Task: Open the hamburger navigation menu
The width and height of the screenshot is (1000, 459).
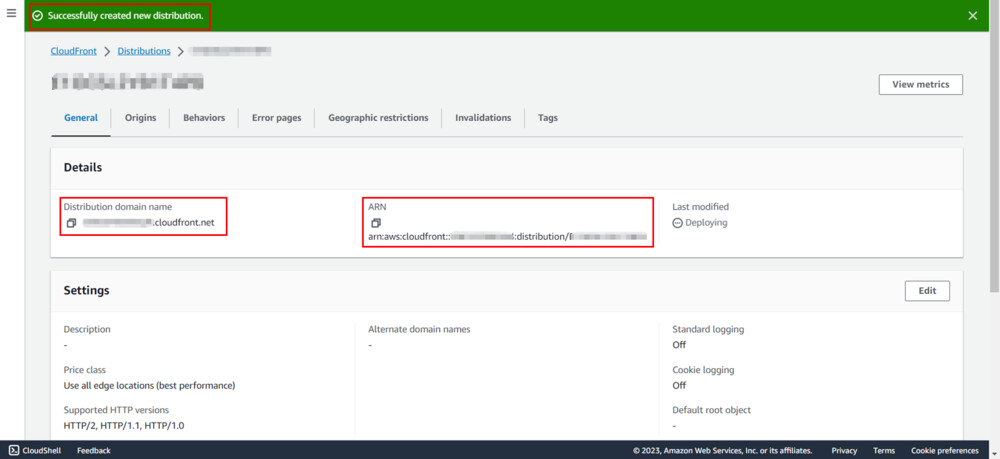Action: point(11,14)
